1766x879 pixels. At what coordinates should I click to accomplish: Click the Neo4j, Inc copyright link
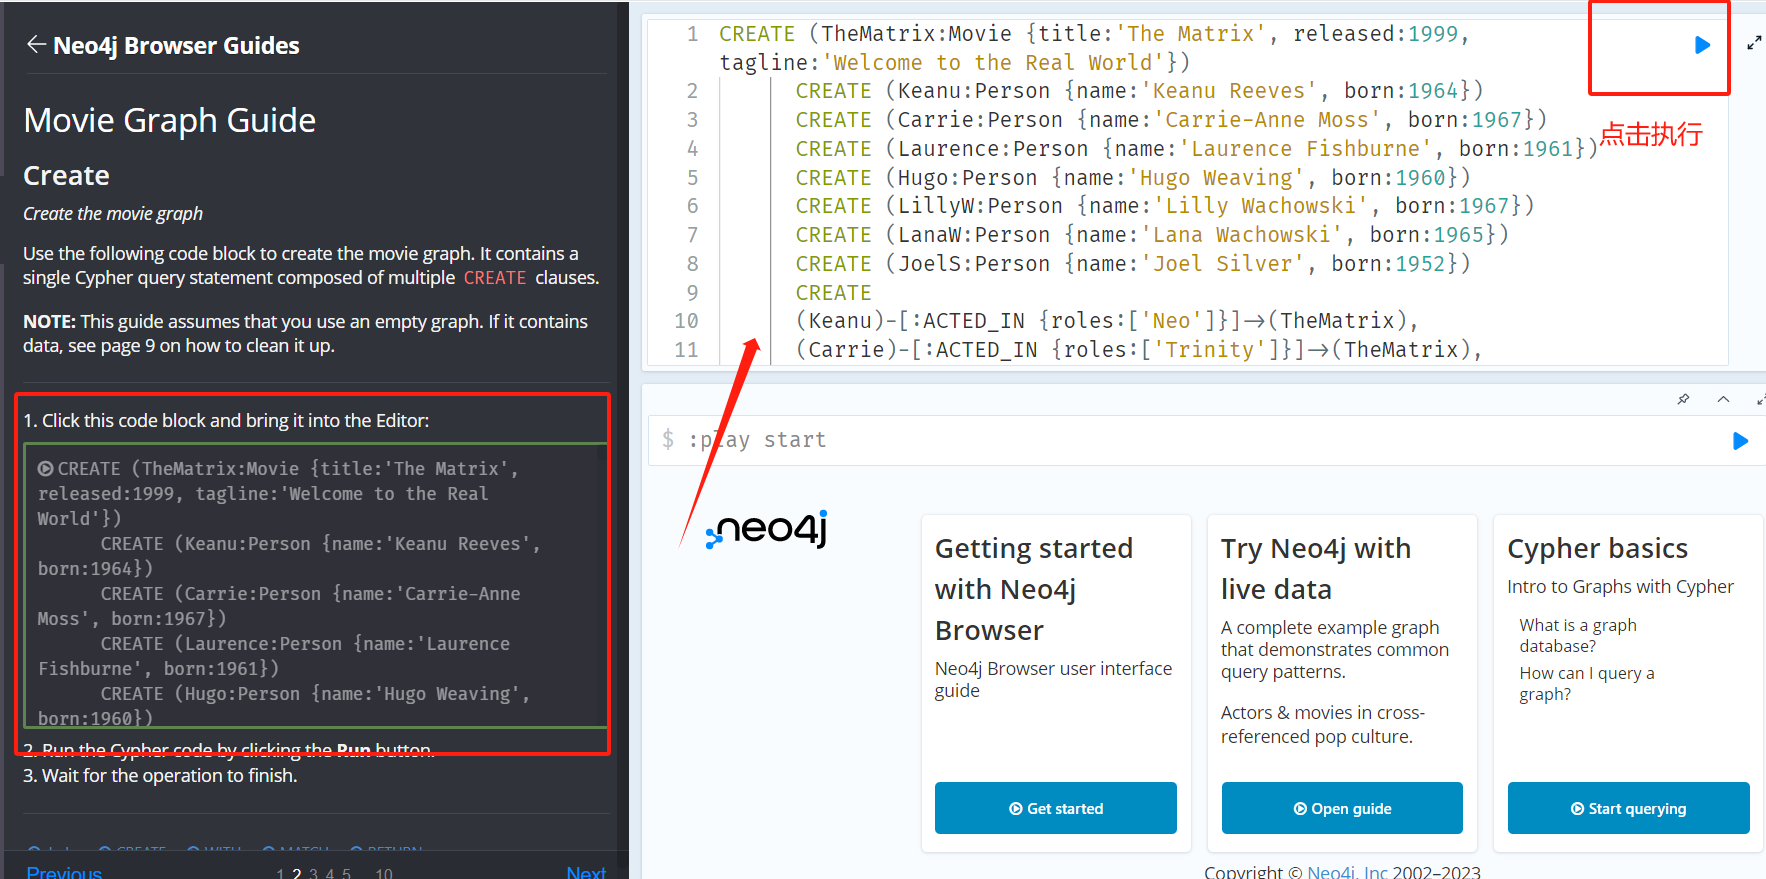click(1347, 871)
